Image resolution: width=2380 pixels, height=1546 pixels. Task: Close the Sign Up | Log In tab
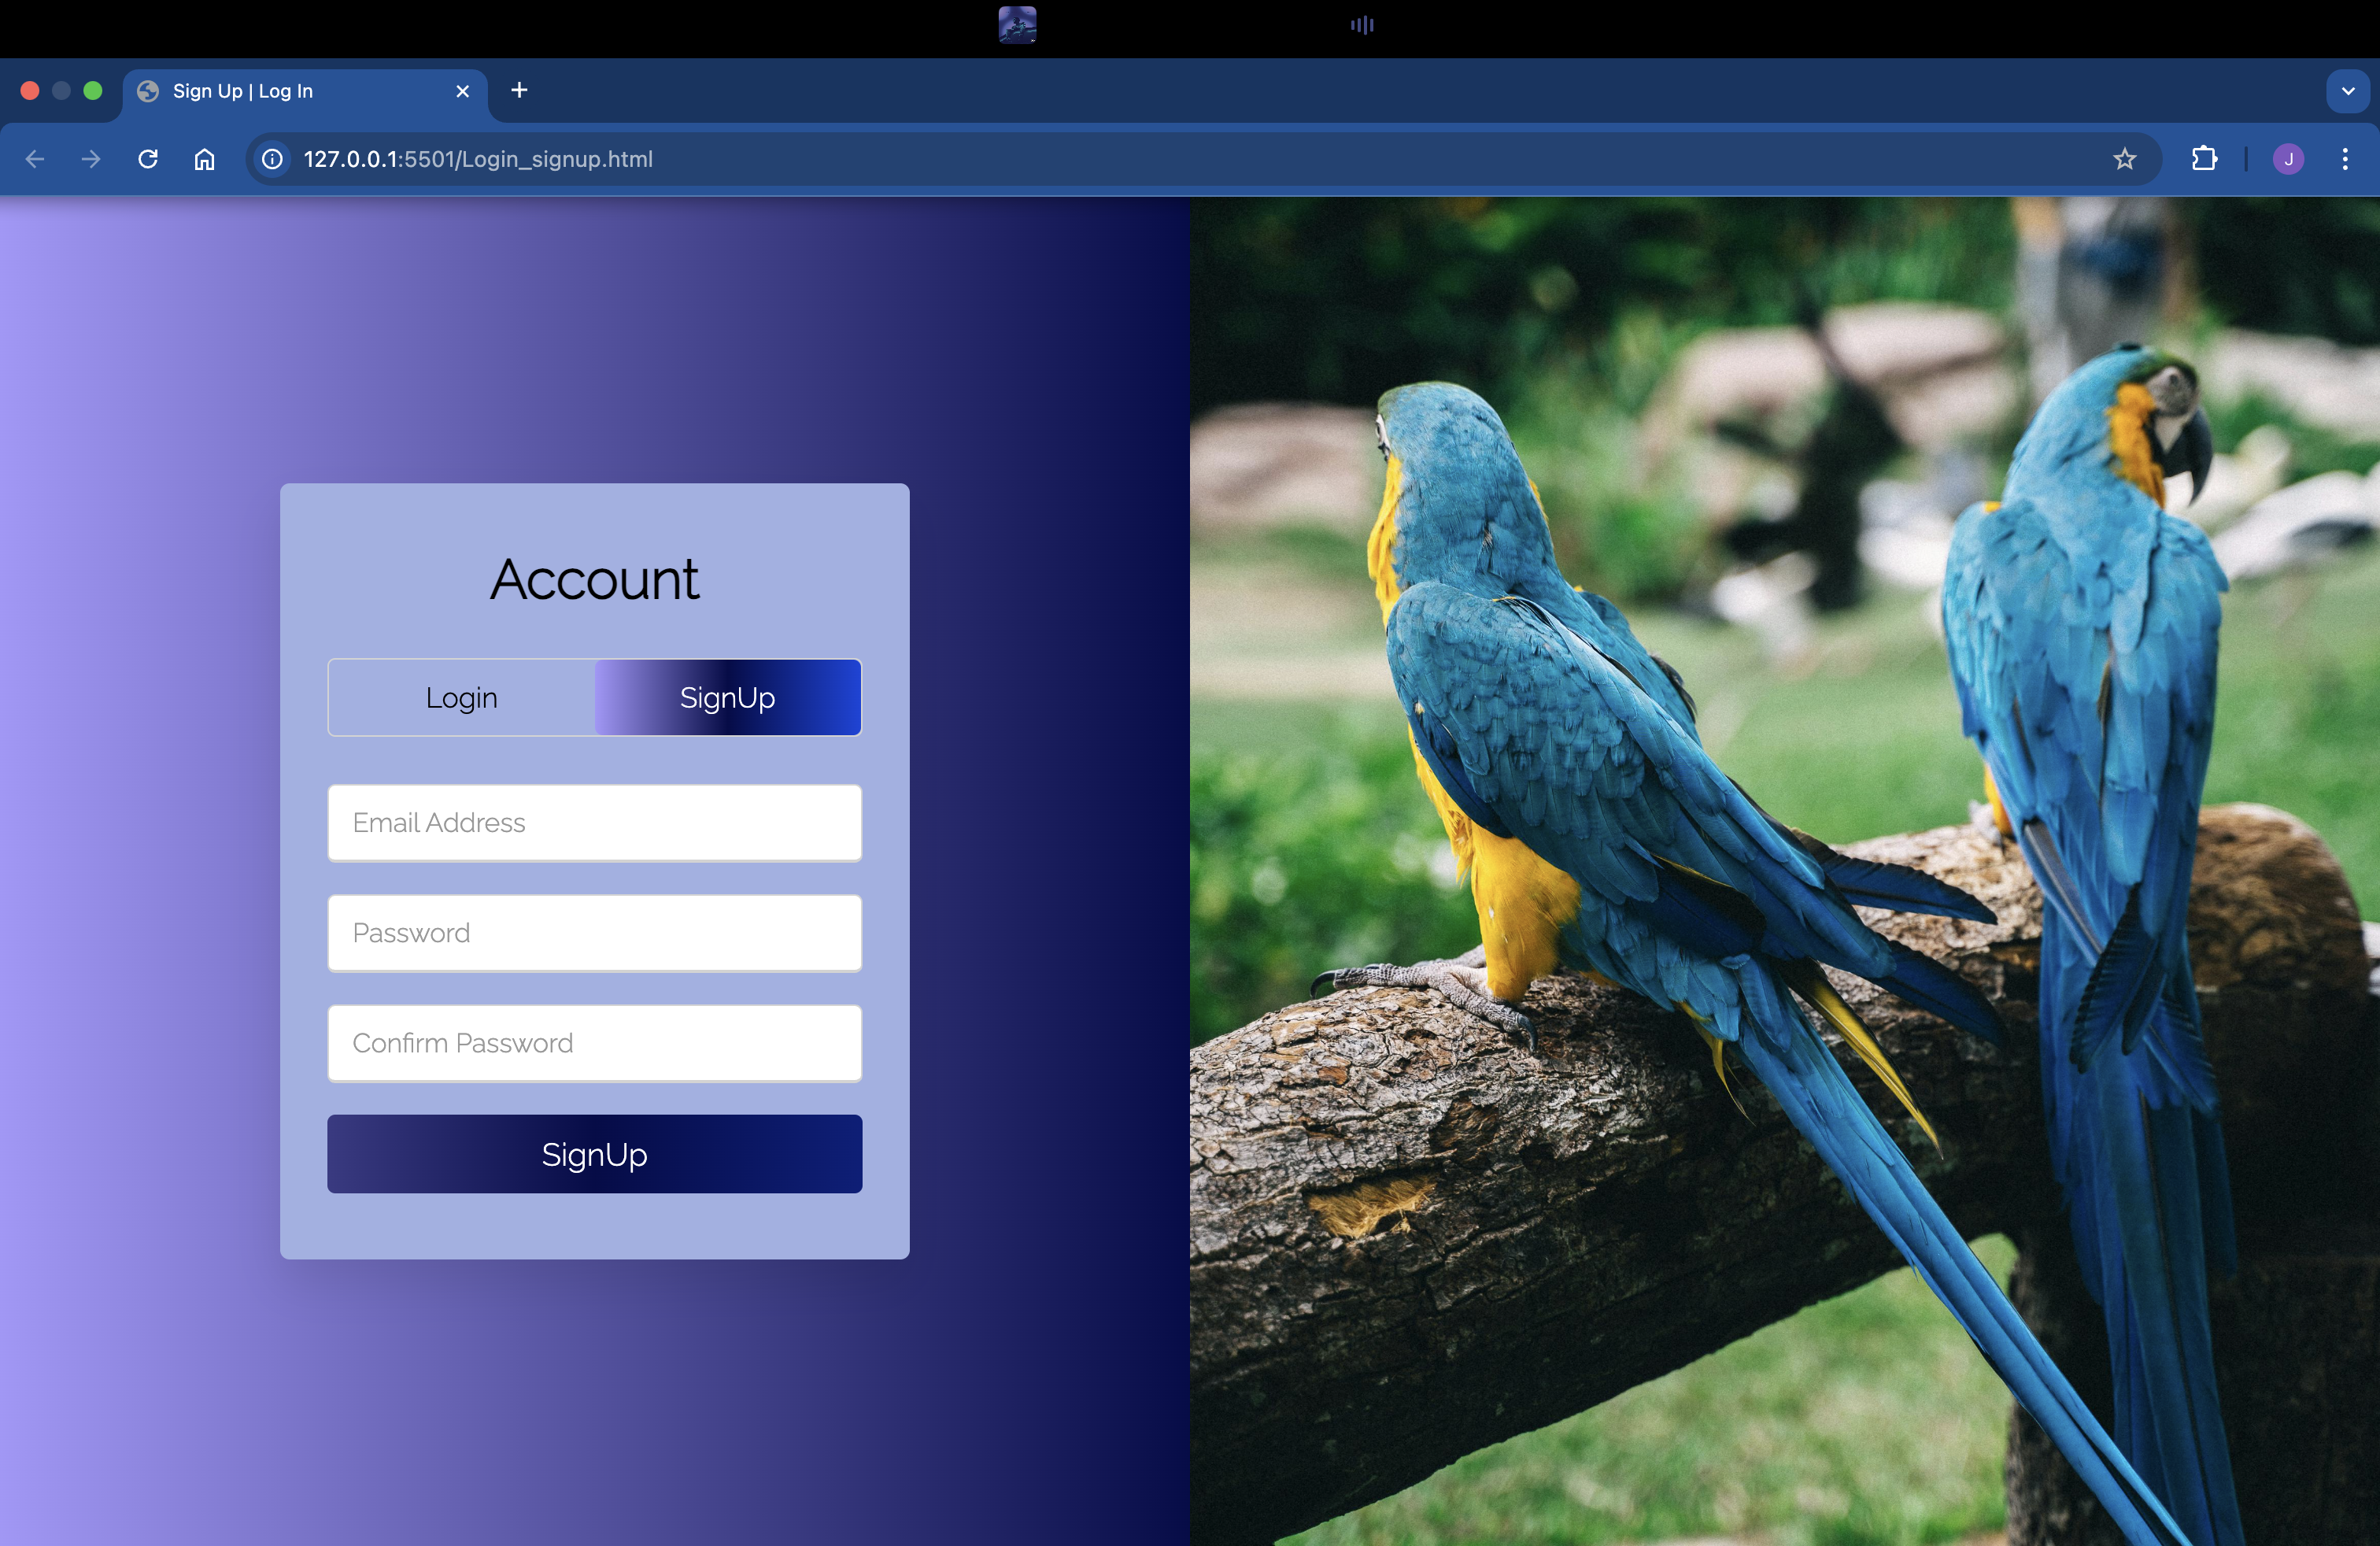click(462, 91)
